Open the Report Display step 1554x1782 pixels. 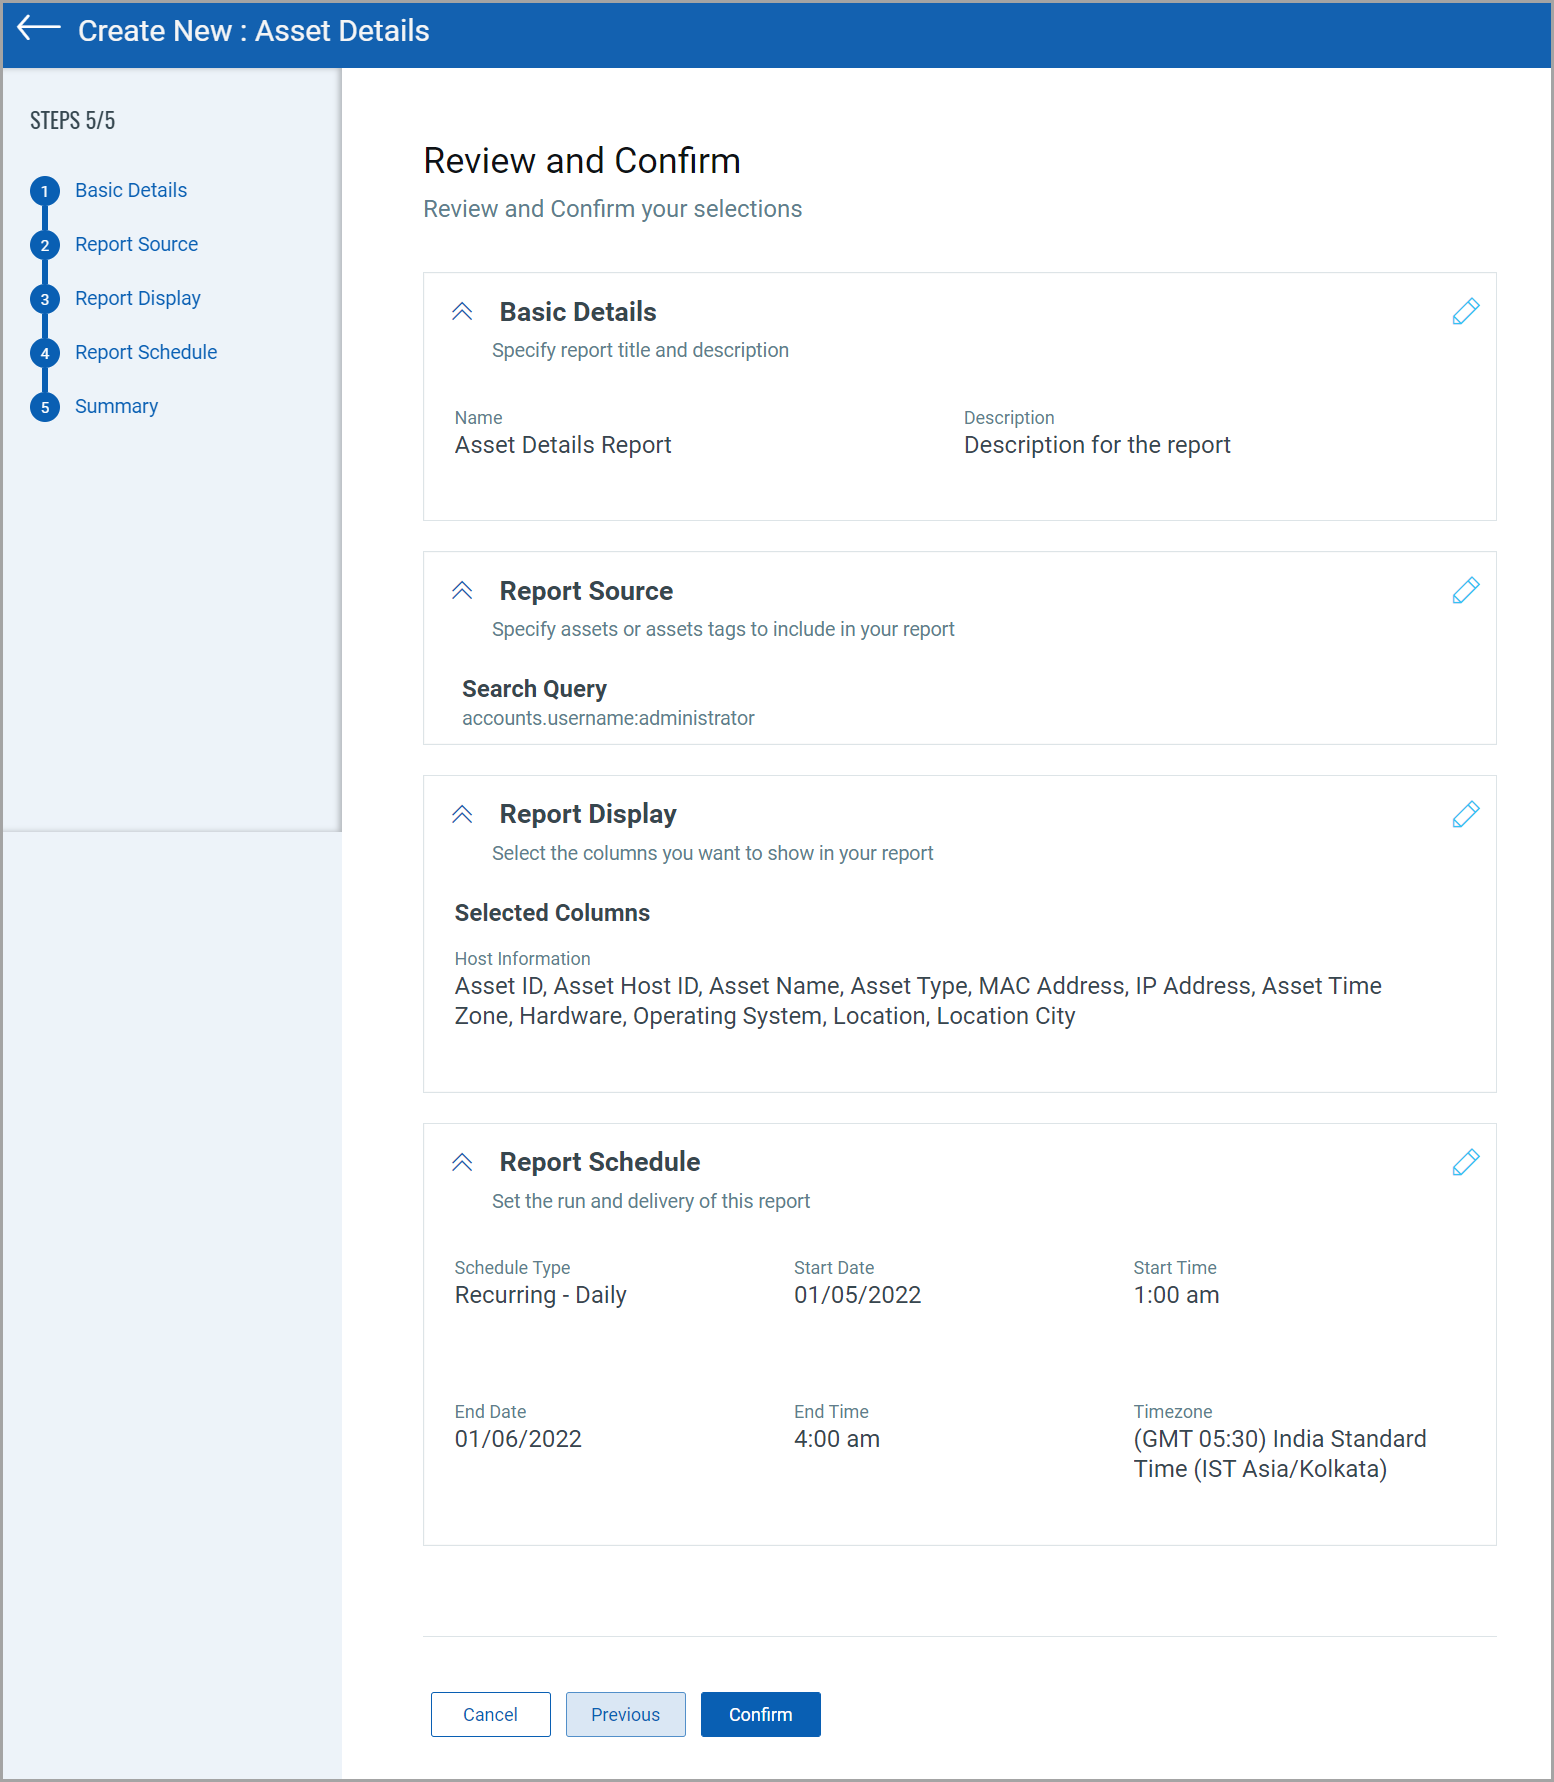pos(138,298)
